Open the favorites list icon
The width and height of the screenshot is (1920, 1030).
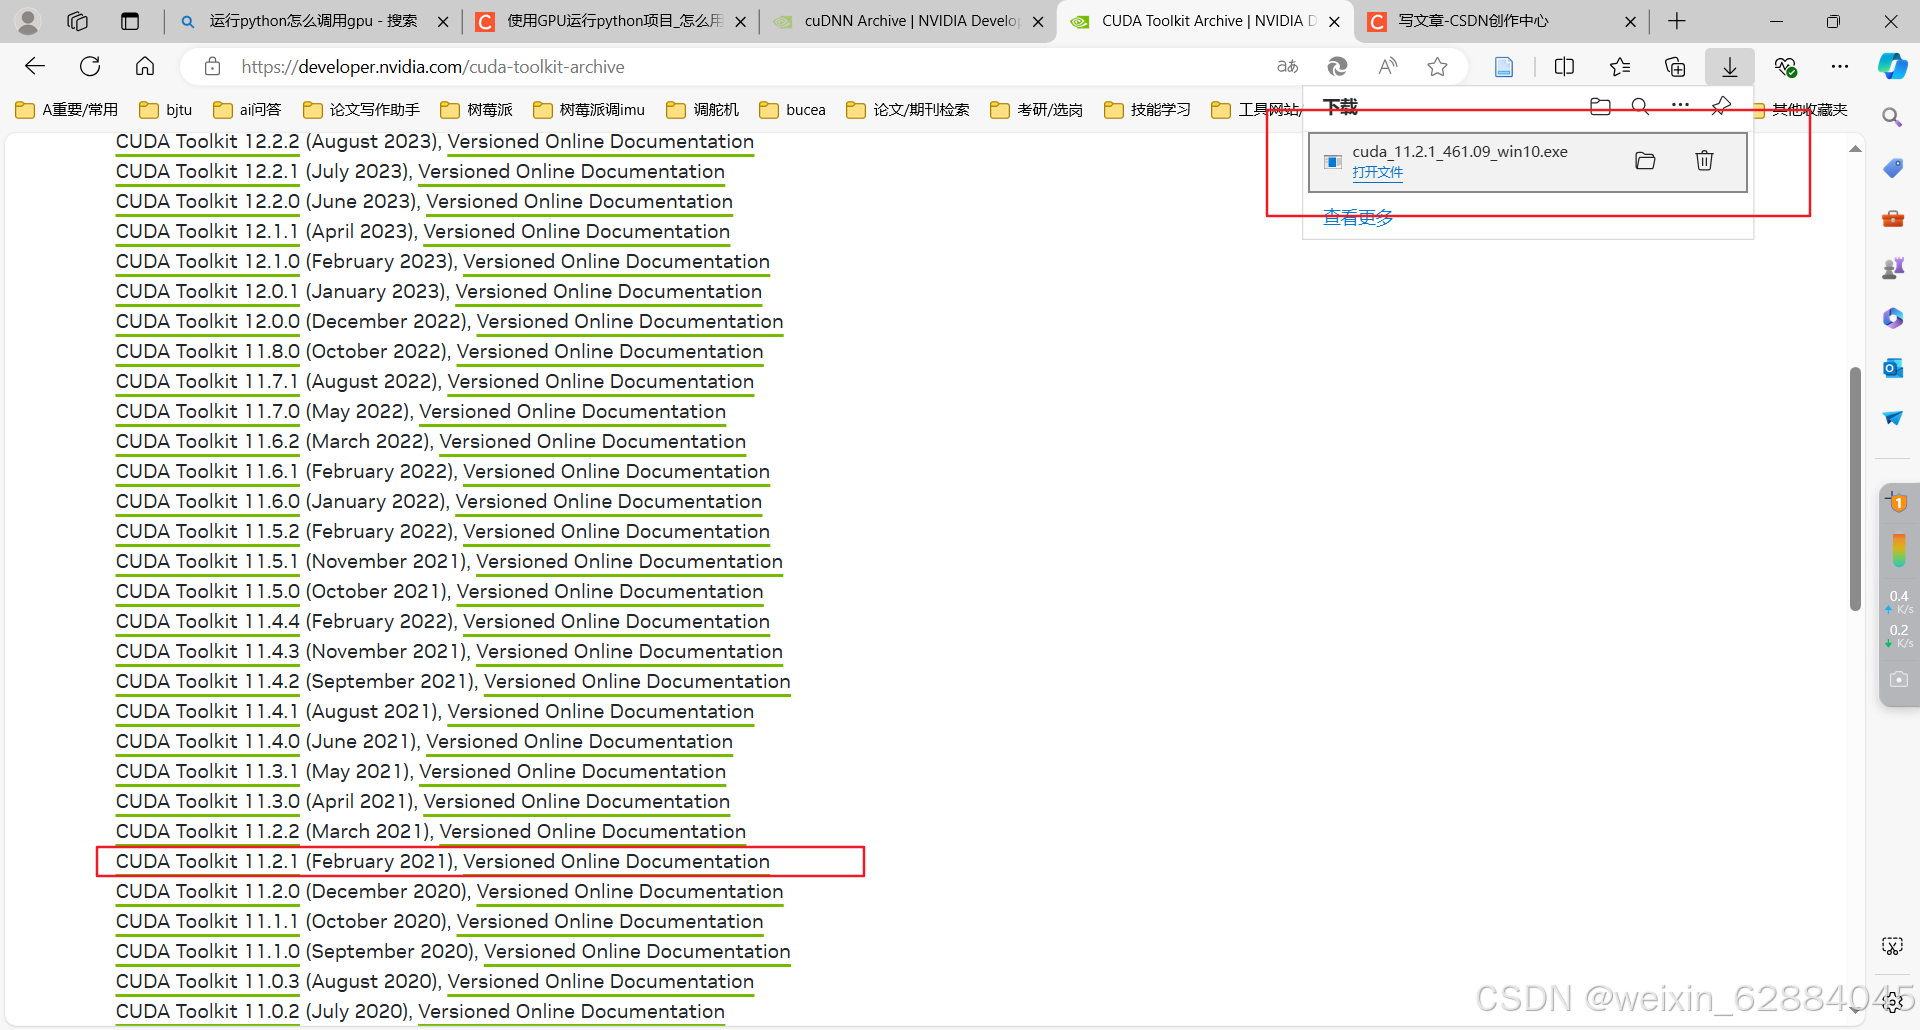point(1620,67)
